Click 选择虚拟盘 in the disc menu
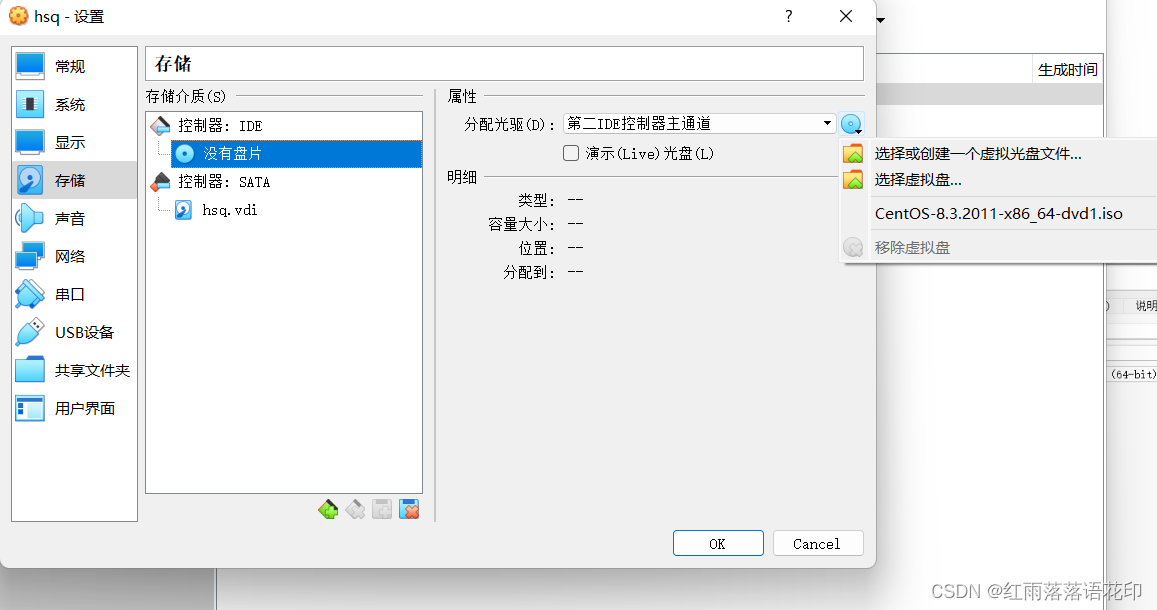Screen dimensions: 1157x610 (x=917, y=181)
